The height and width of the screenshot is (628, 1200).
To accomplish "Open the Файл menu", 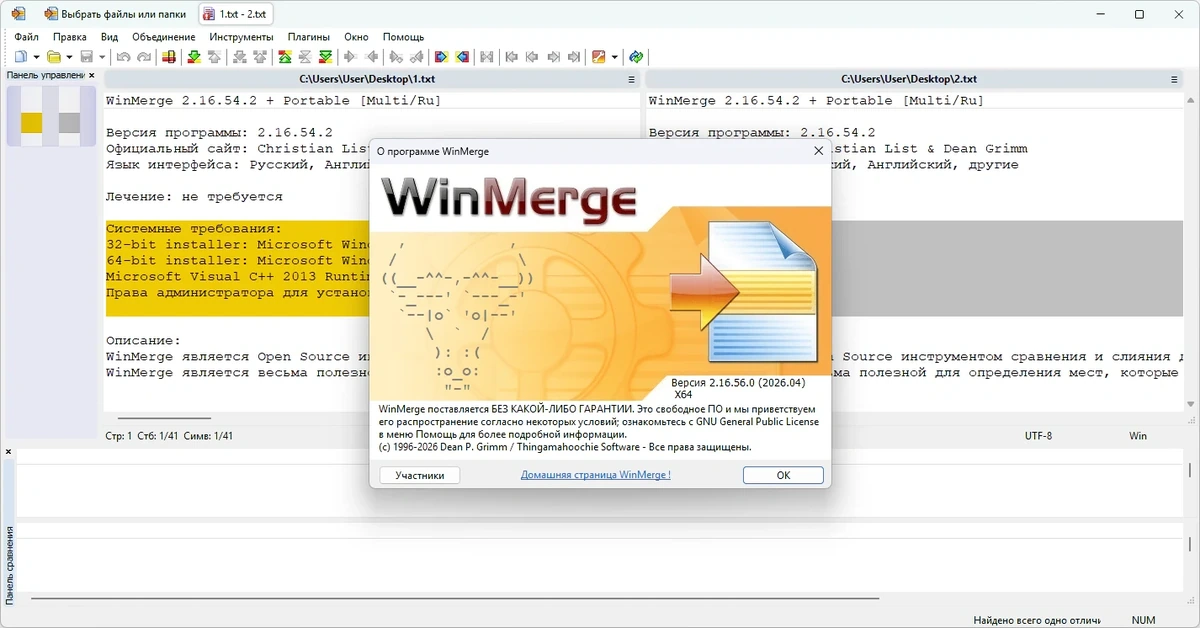I will 26,37.
